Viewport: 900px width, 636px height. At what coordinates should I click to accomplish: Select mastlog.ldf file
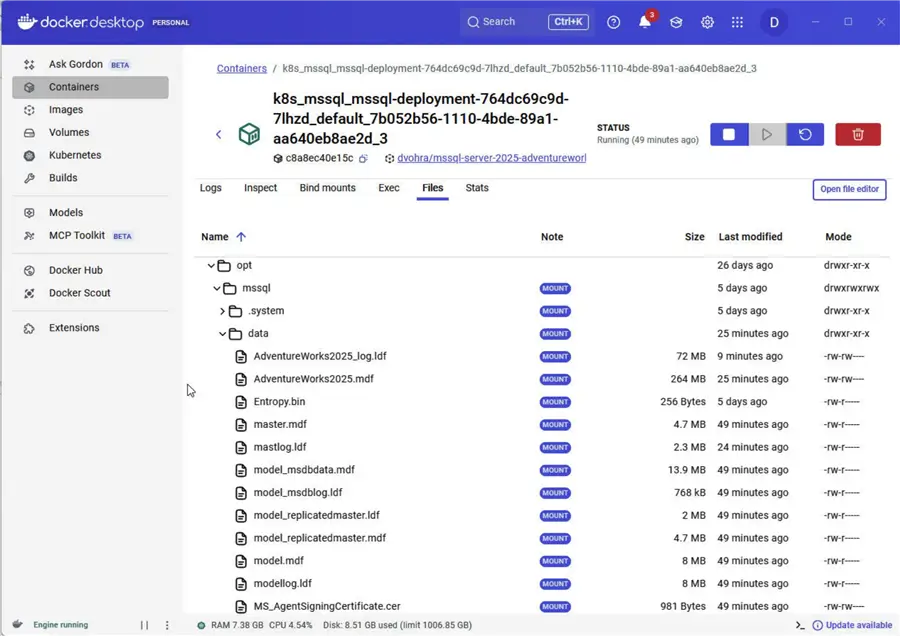point(280,447)
